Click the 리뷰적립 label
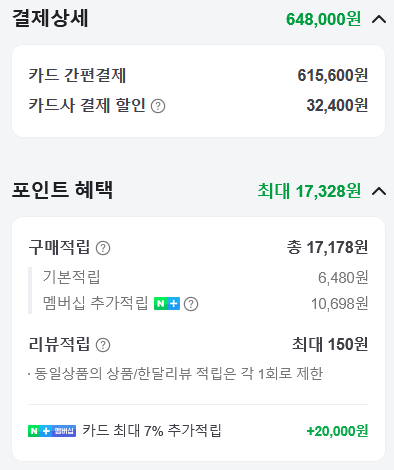The height and width of the screenshot is (470, 394). 59,344
